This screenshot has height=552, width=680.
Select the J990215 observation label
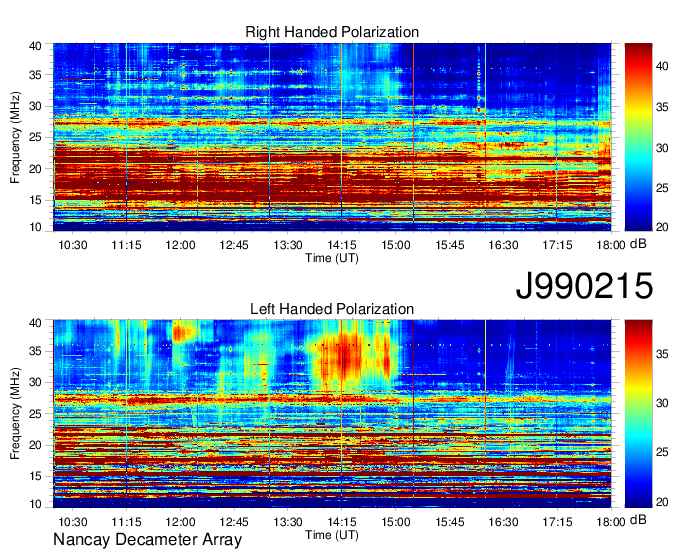(x=584, y=286)
